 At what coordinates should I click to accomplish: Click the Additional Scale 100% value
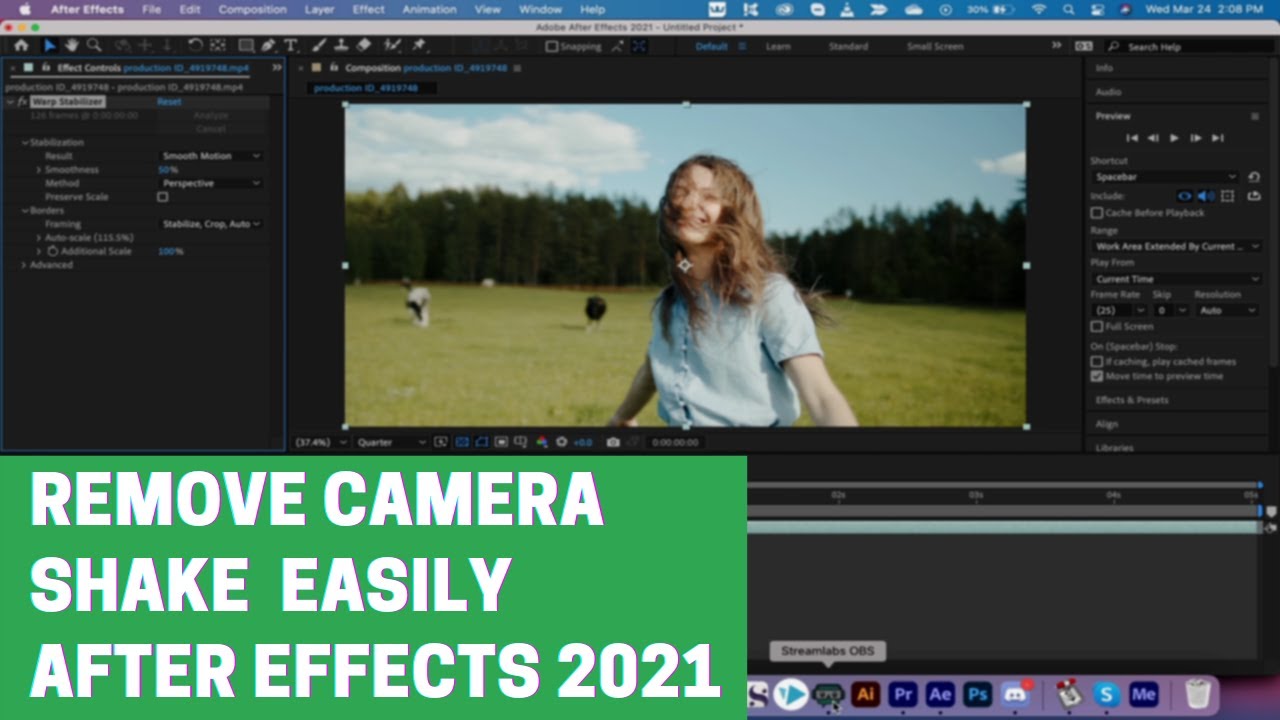pyautogui.click(x=171, y=251)
